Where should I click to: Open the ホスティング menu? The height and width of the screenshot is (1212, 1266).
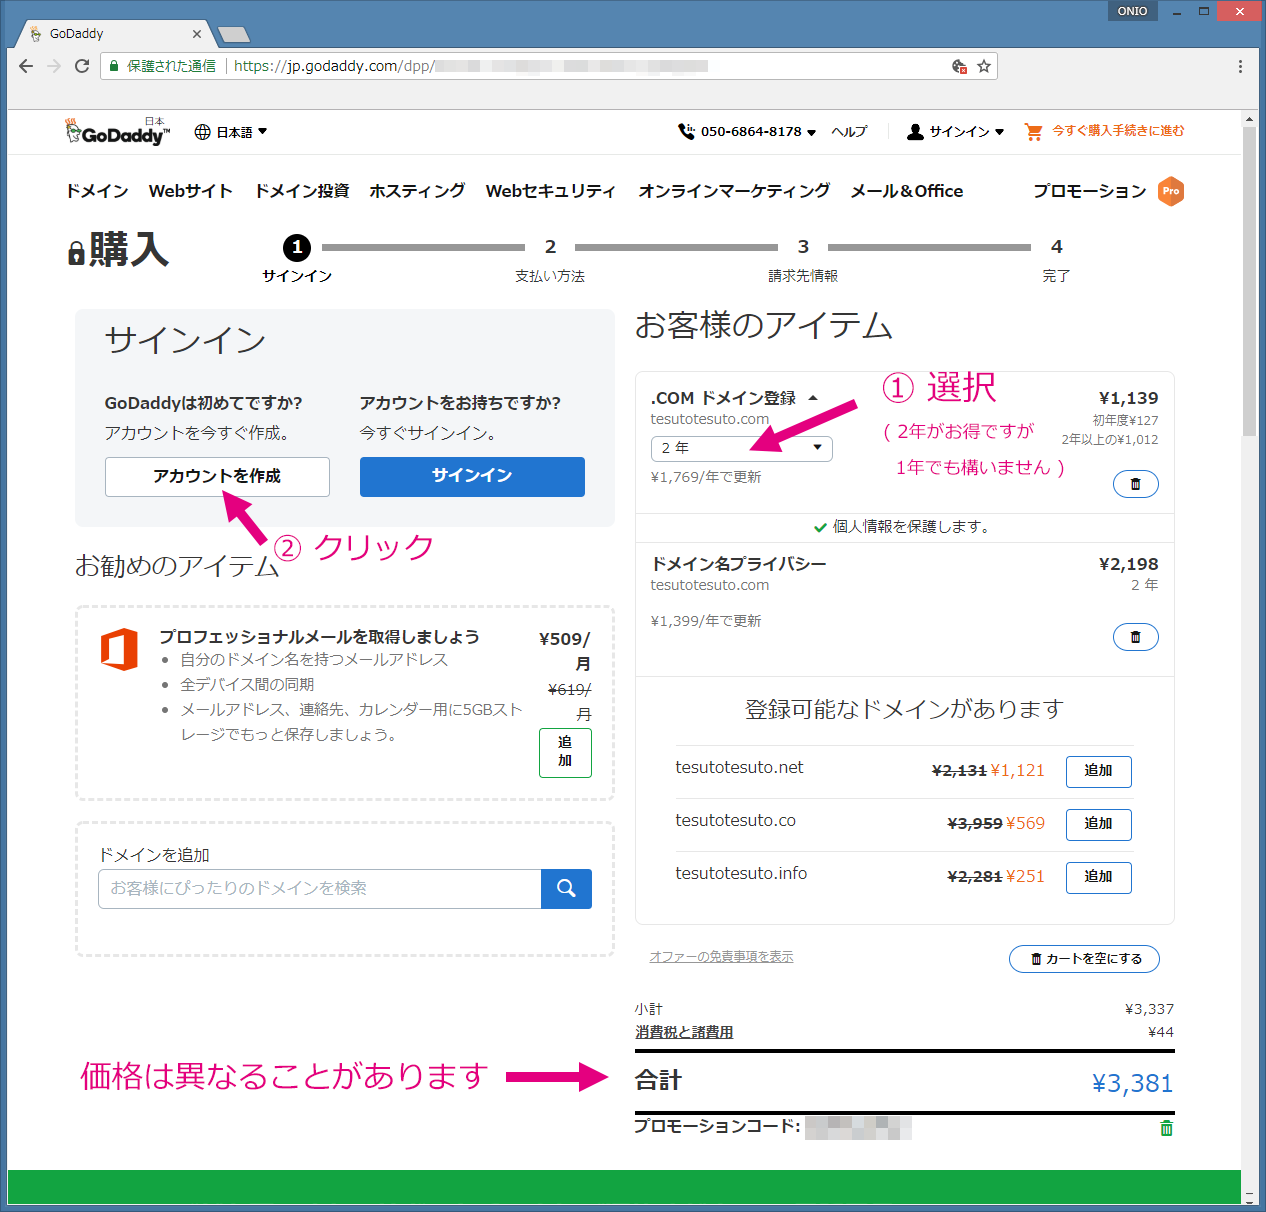[x=417, y=191]
